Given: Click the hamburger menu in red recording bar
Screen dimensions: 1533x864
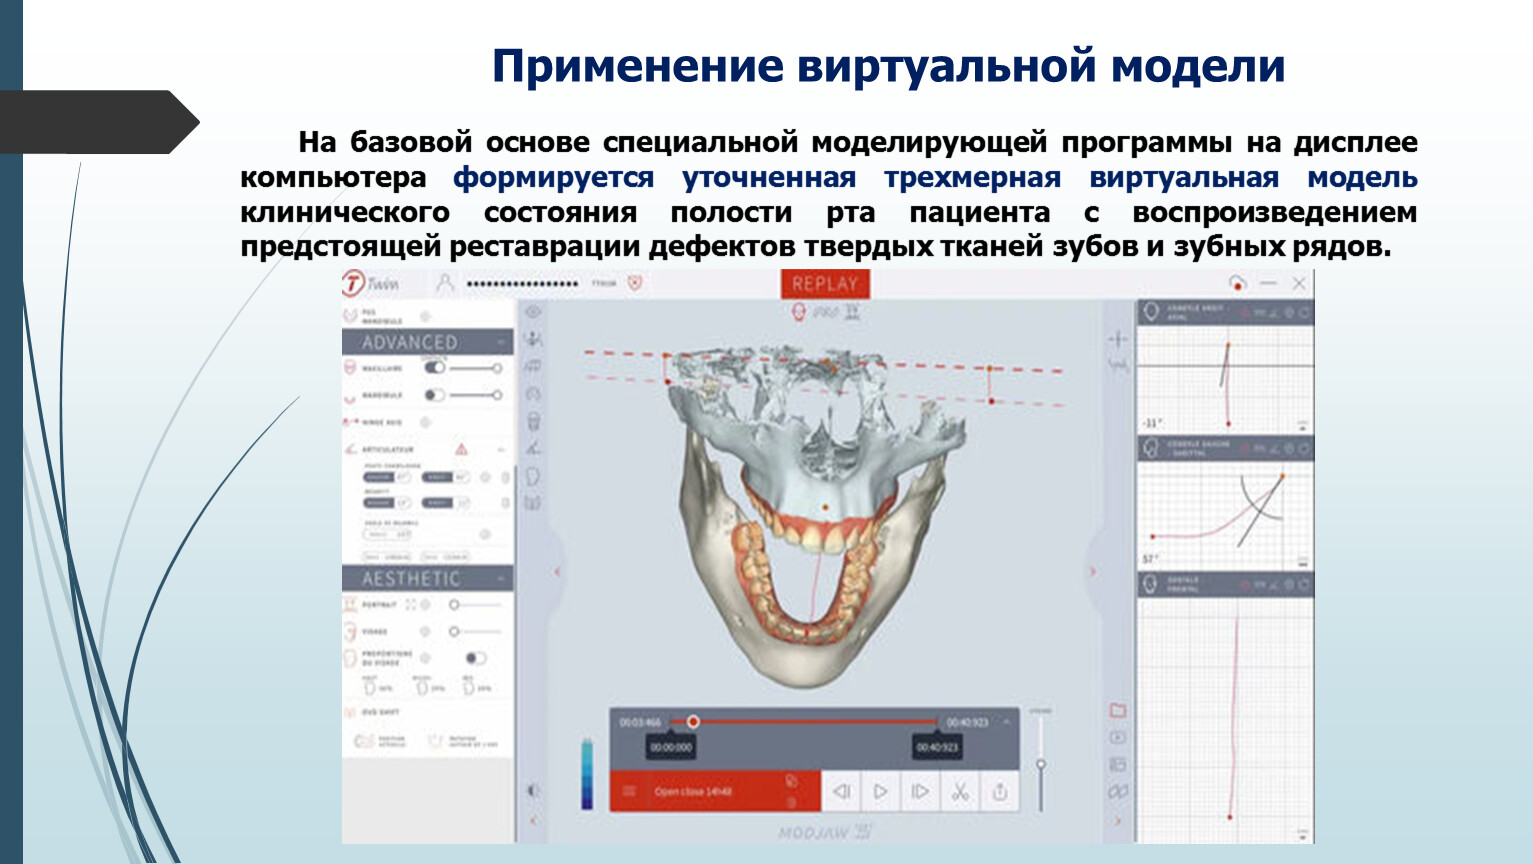Looking at the screenshot, I should [x=629, y=791].
